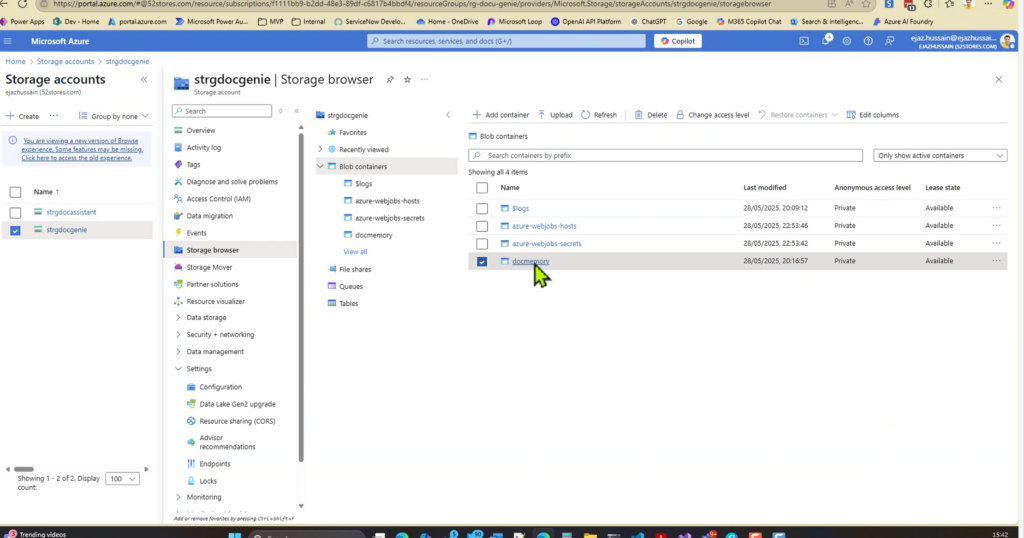Expand Security + networking menu section
The width and height of the screenshot is (1024, 538).
click(178, 334)
